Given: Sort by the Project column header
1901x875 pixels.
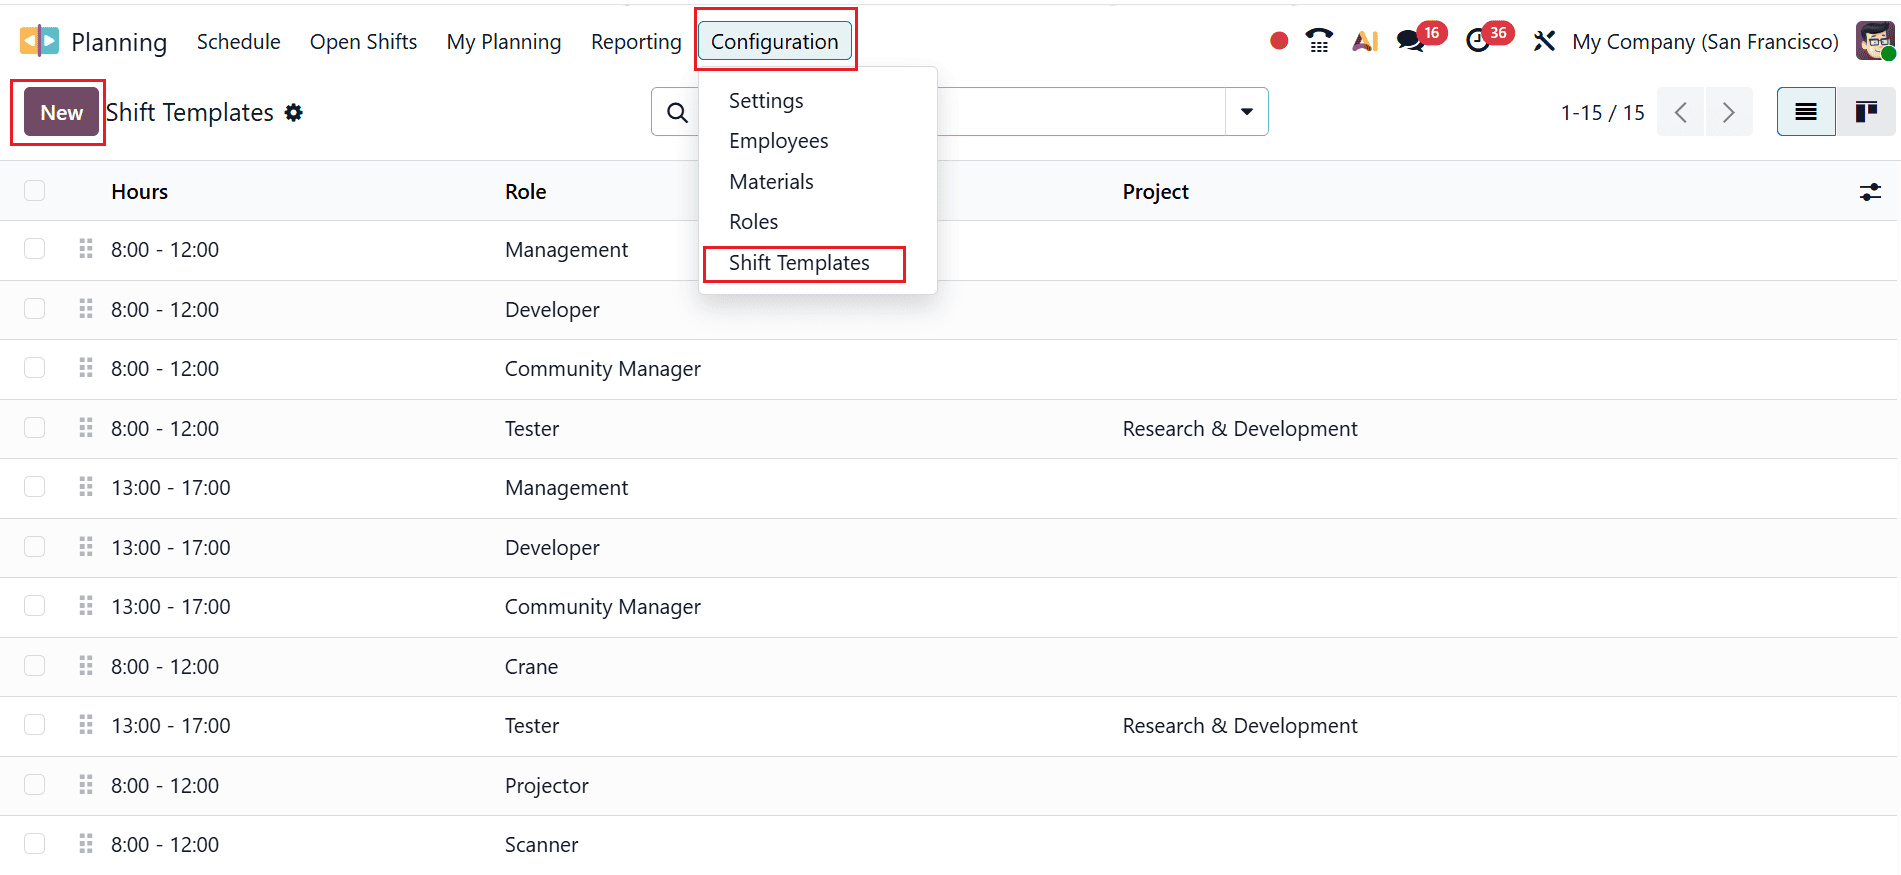Looking at the screenshot, I should click(x=1155, y=192).
